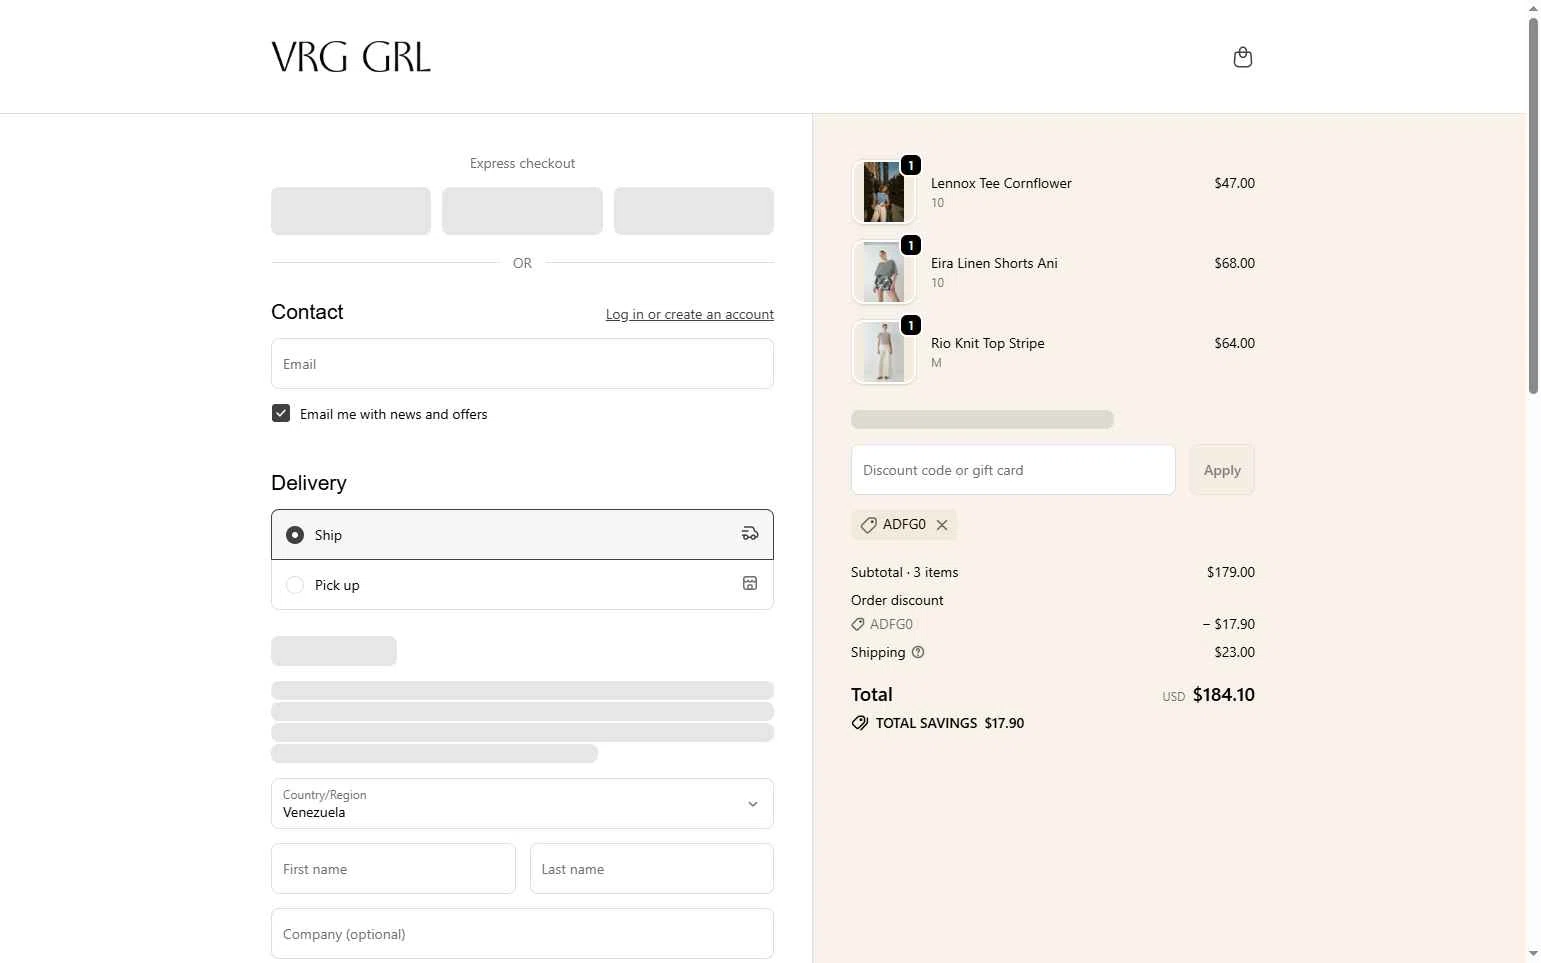Click the $68.00 price
Screen dimensions: 1541x963
pyautogui.click(x=1235, y=263)
